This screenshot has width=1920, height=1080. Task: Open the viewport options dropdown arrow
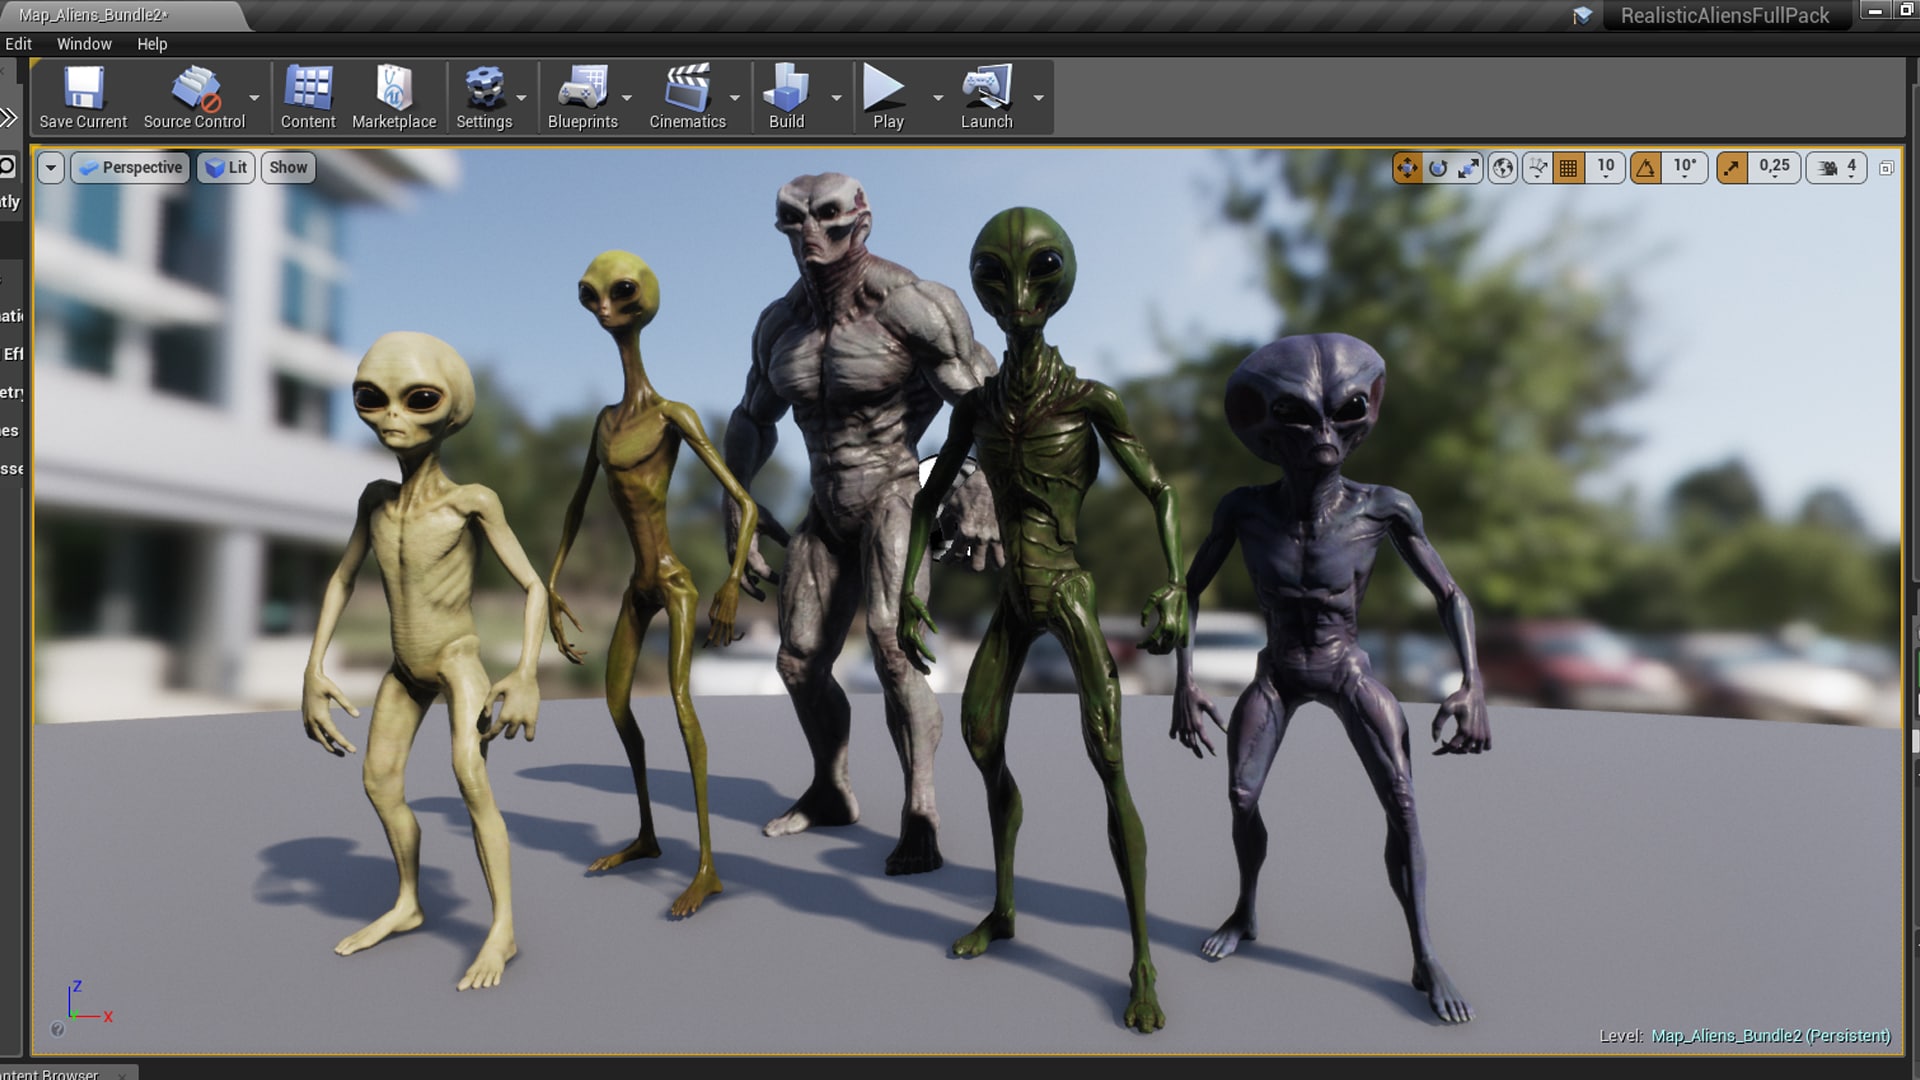[x=50, y=167]
